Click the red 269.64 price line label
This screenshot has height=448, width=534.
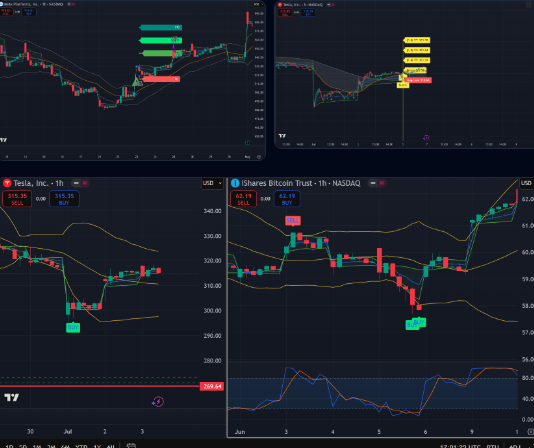pos(212,386)
